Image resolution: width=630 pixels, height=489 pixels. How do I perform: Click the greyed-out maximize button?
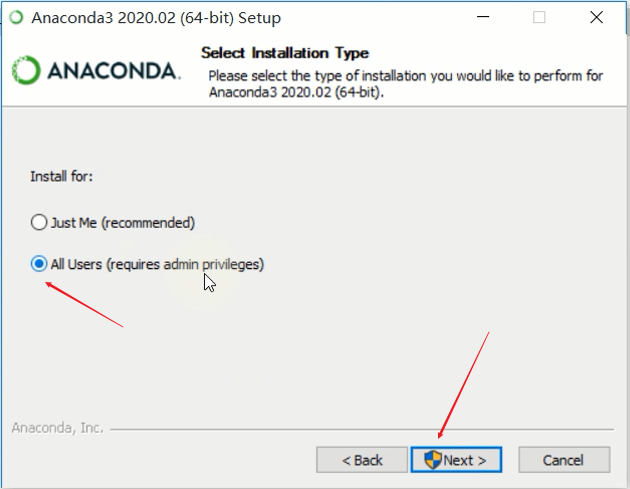point(539,17)
